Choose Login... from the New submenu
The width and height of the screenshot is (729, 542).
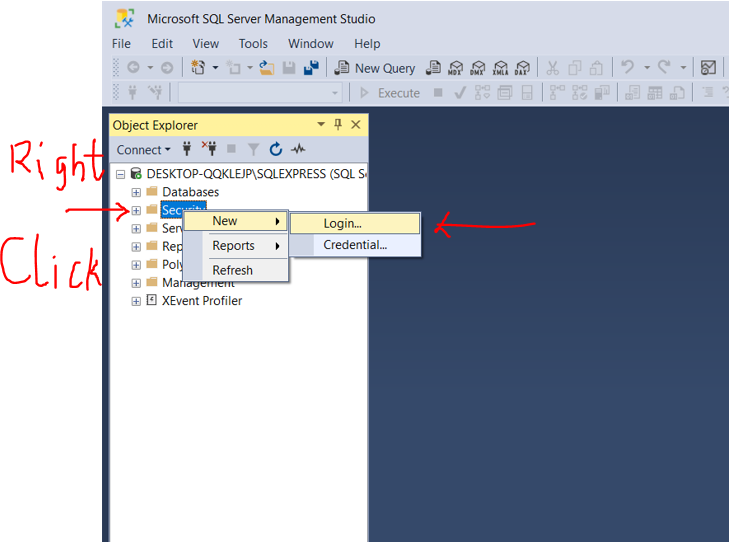[355, 224]
